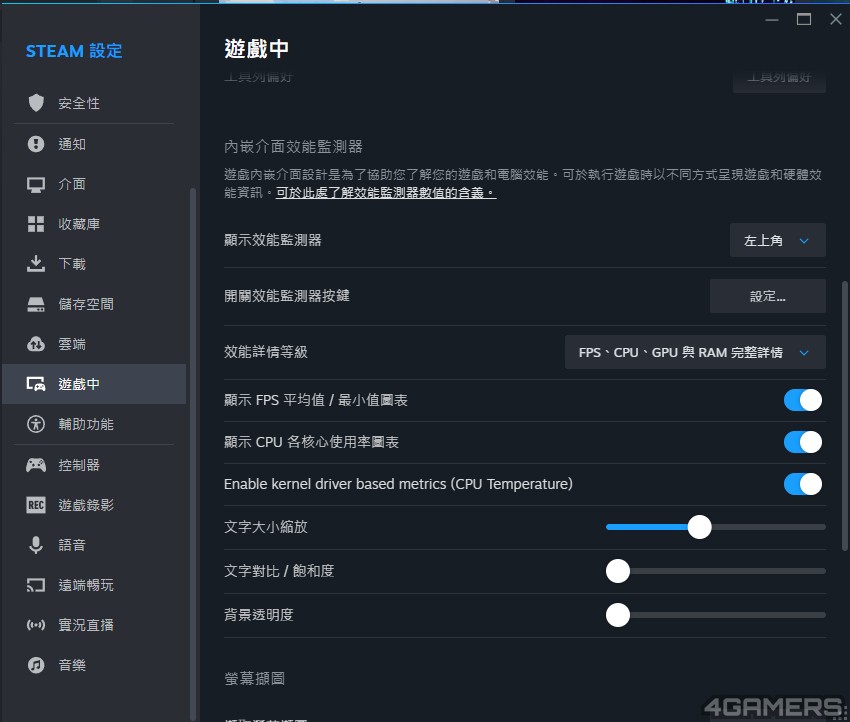Click the overlay icon beside 遊戲中
The width and height of the screenshot is (850, 722).
pyautogui.click(x=36, y=384)
